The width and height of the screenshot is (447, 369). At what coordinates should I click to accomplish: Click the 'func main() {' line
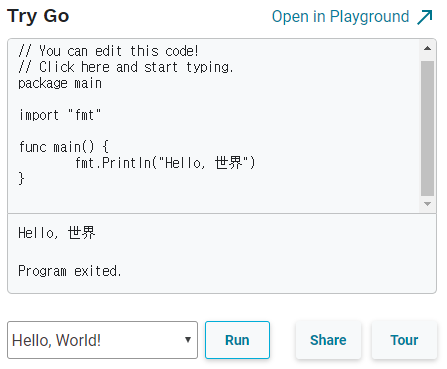[x=64, y=147]
